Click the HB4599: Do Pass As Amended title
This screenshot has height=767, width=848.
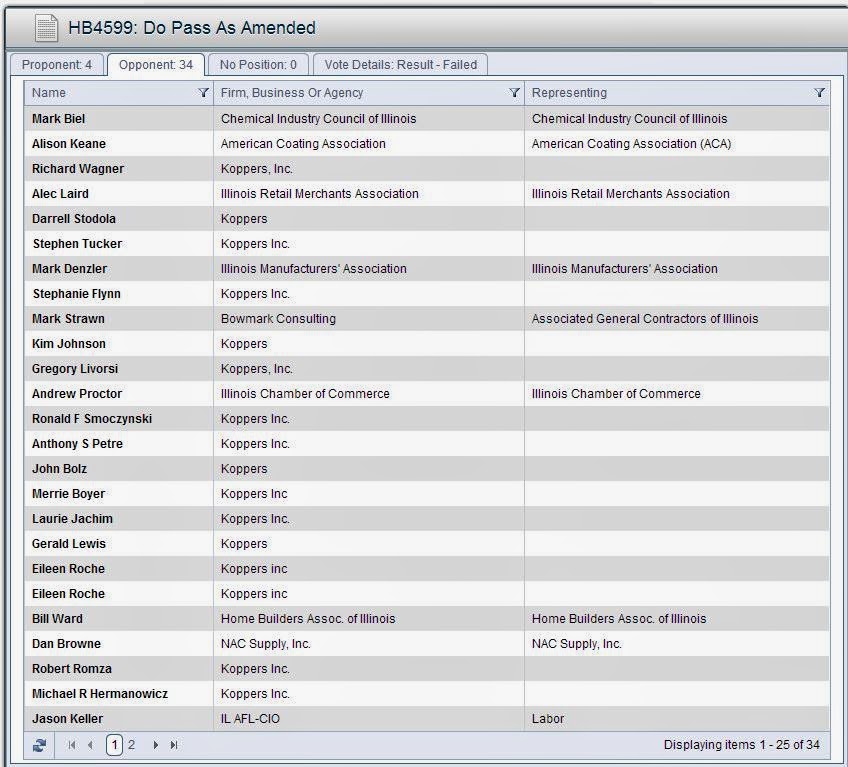pos(192,28)
